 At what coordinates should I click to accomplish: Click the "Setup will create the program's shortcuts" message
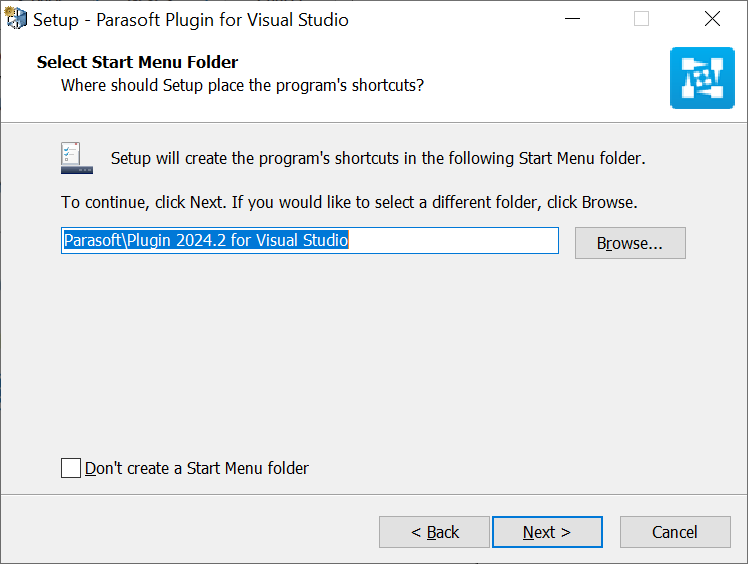click(378, 158)
